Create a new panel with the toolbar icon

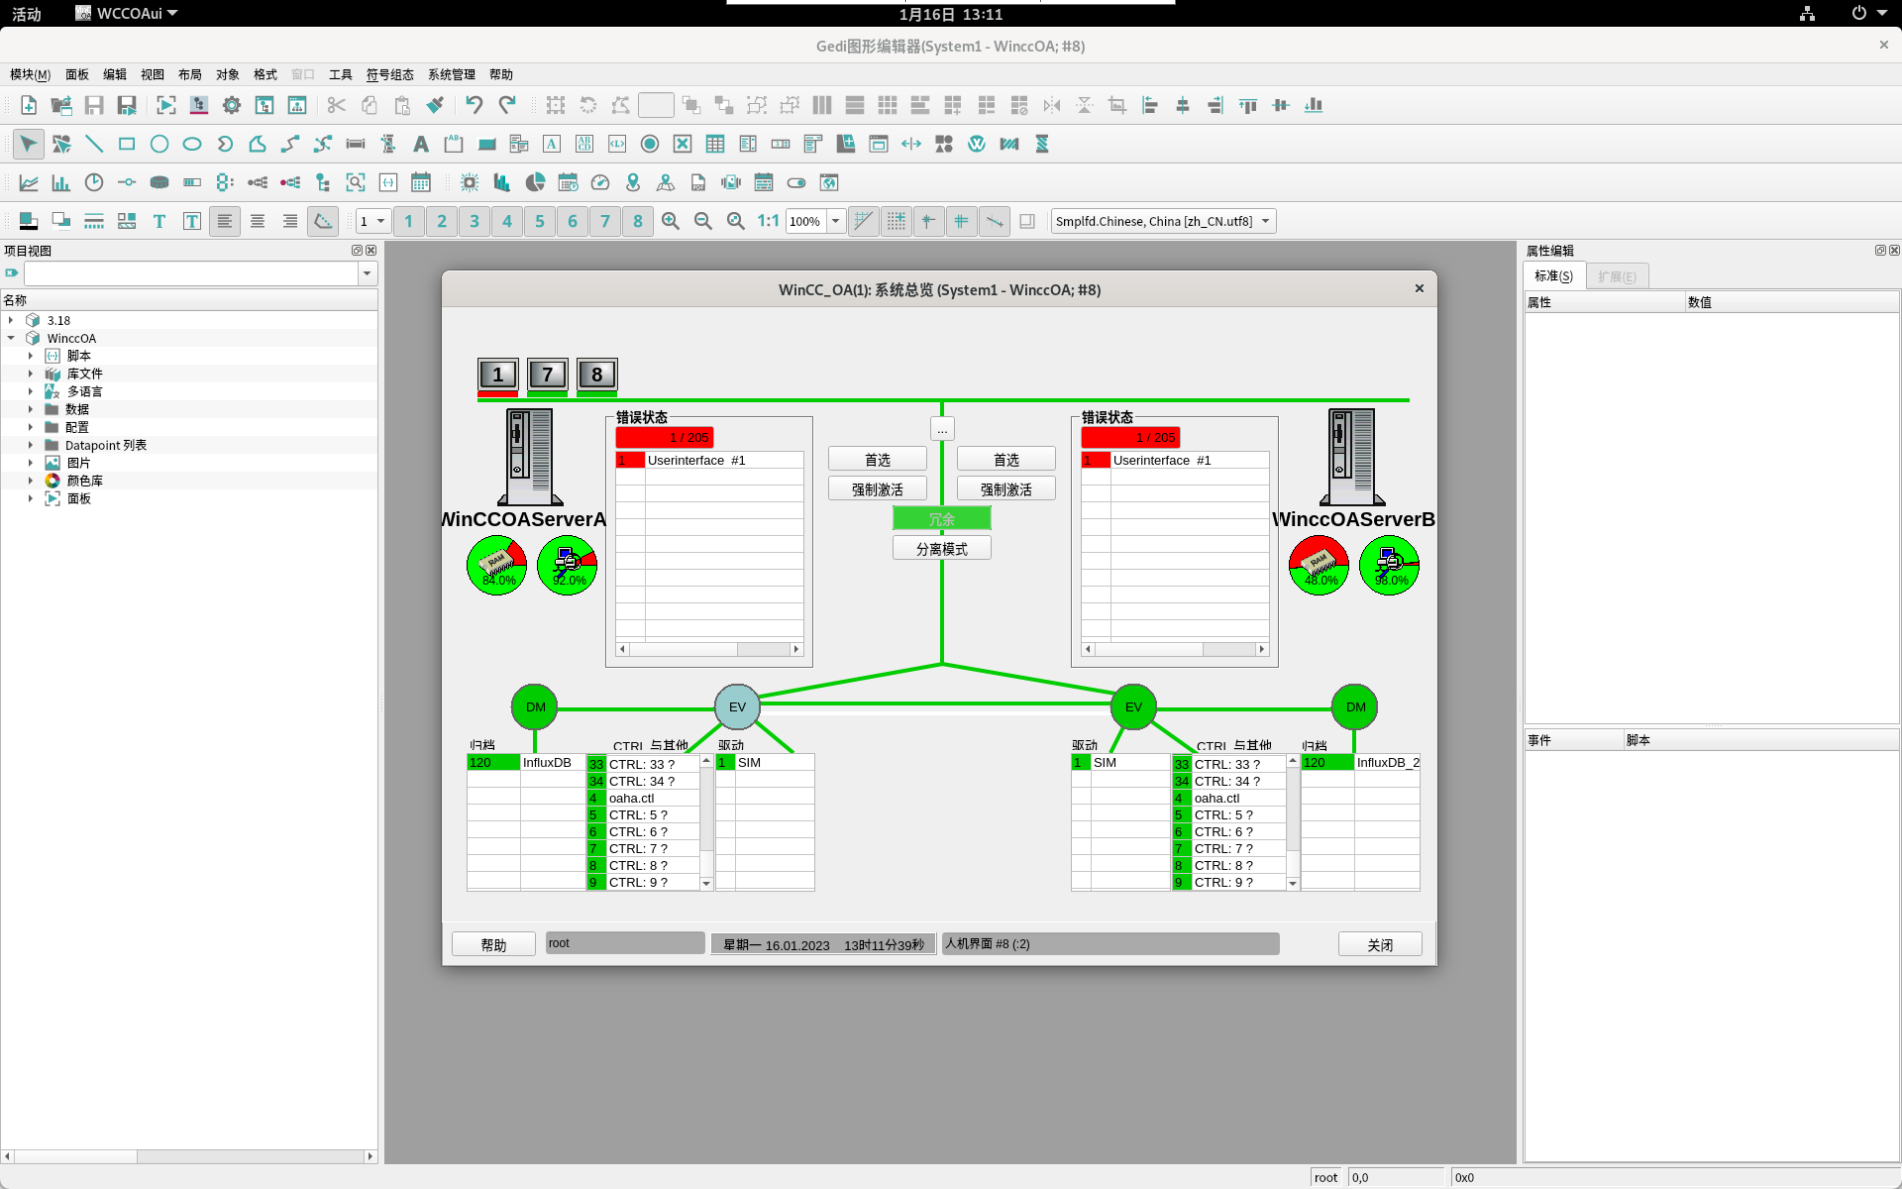29,105
